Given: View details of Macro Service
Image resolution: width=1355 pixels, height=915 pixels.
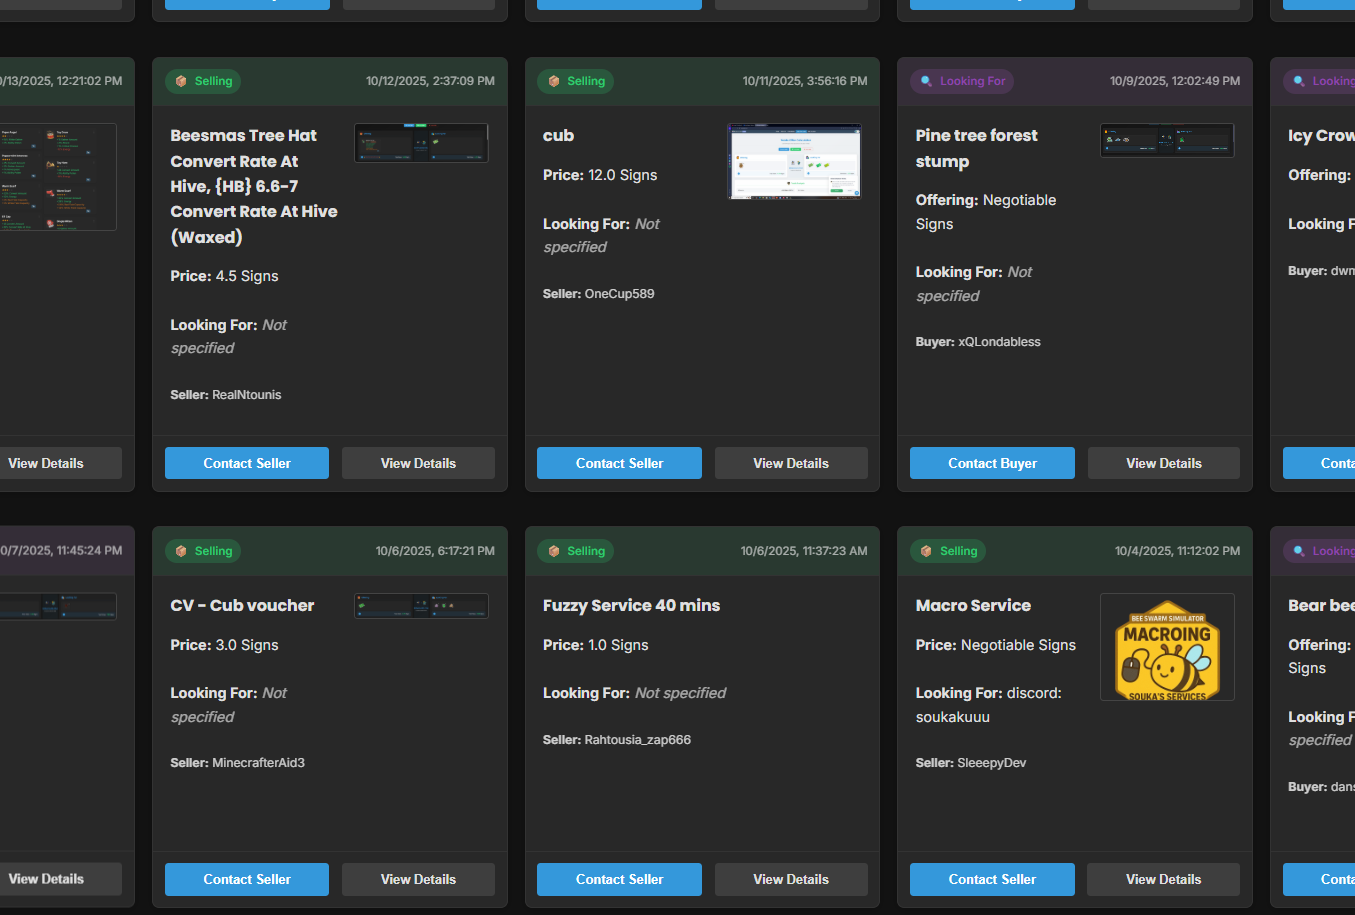Looking at the screenshot, I should 1163,879.
